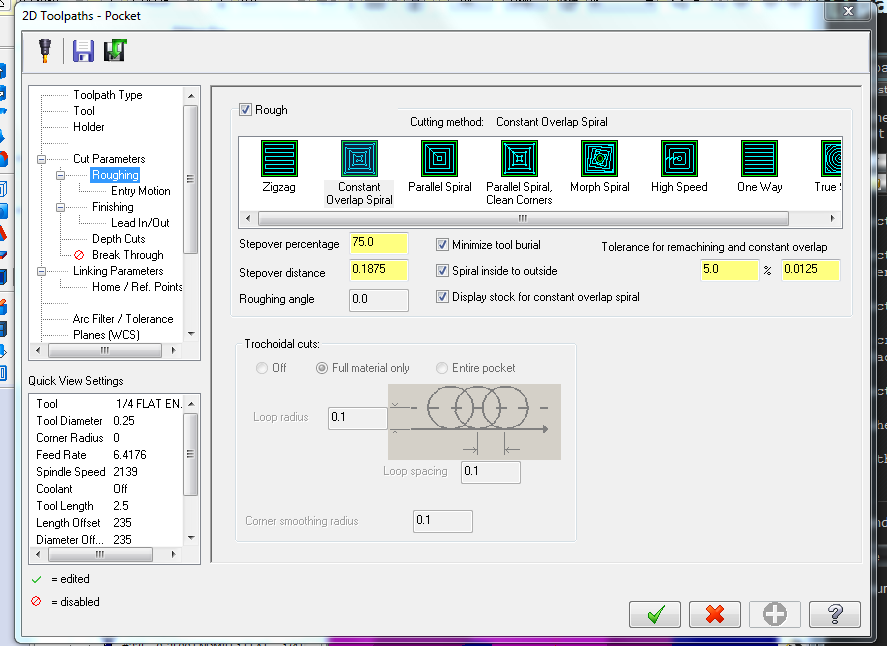Image resolution: width=887 pixels, height=646 pixels.
Task: Select the Zigzag cutting method icon
Action: [279, 159]
